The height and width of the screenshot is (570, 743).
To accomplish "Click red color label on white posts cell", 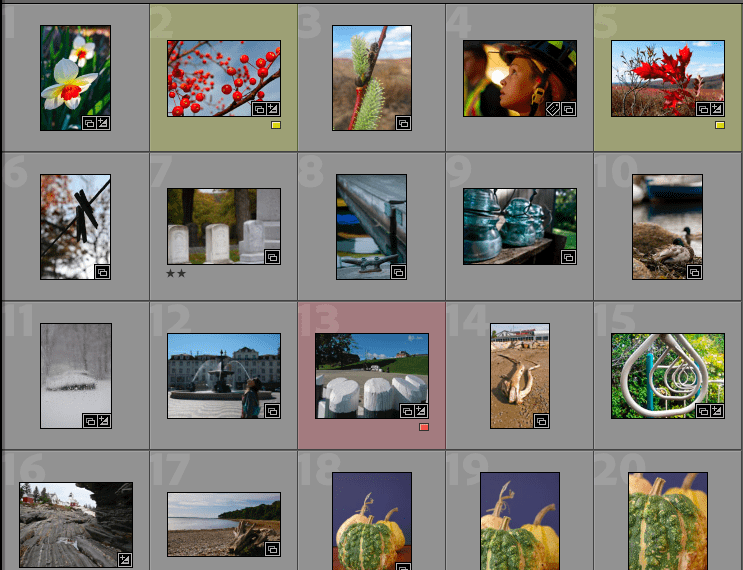I will [424, 427].
